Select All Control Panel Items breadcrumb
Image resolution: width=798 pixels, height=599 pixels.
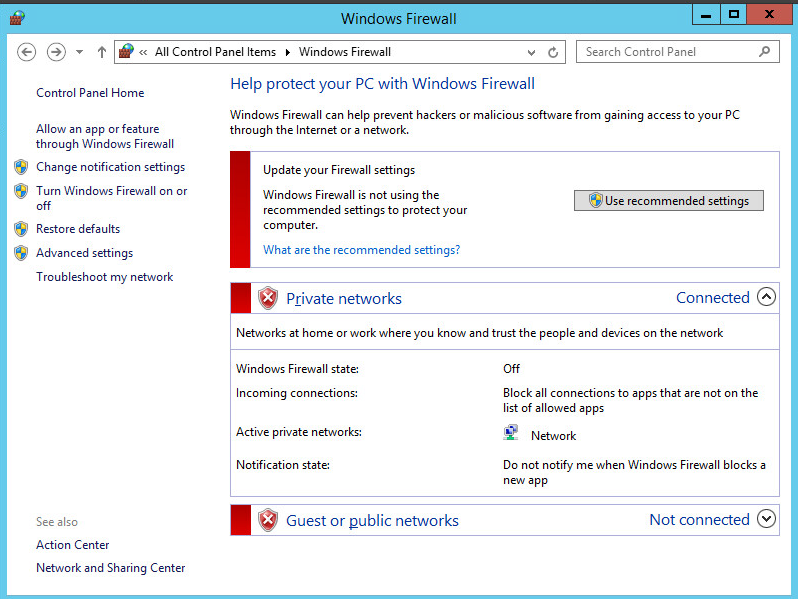[x=215, y=52]
